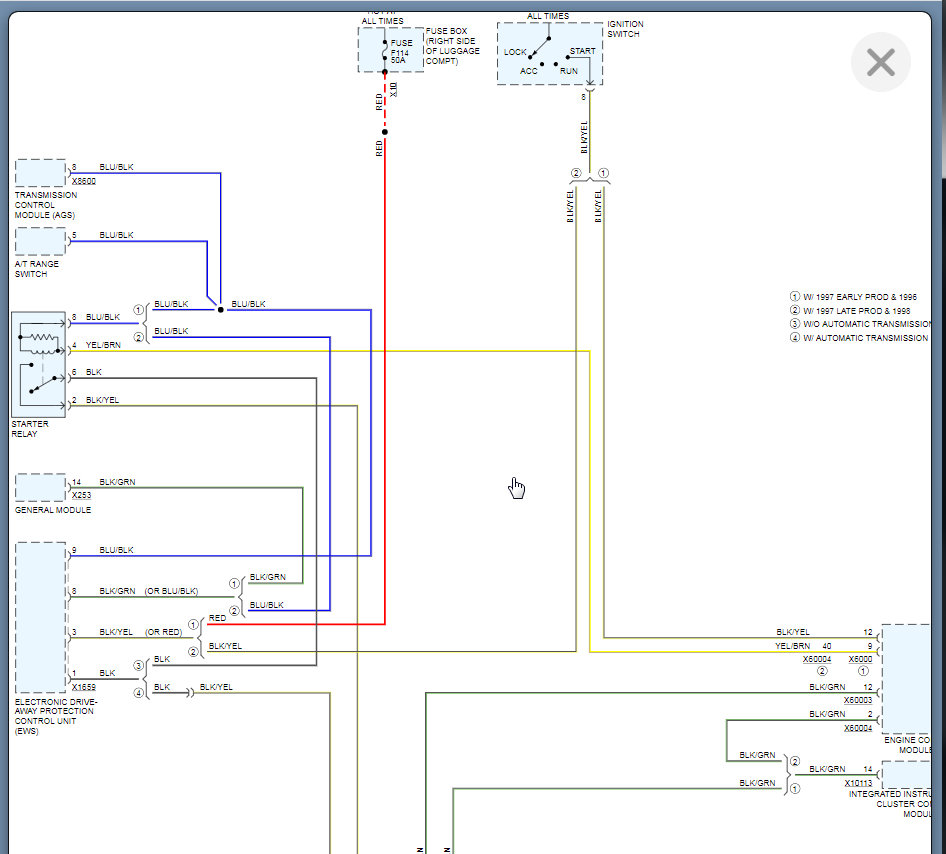Click the X60003 connector label
The width and height of the screenshot is (946, 854).
858,700
